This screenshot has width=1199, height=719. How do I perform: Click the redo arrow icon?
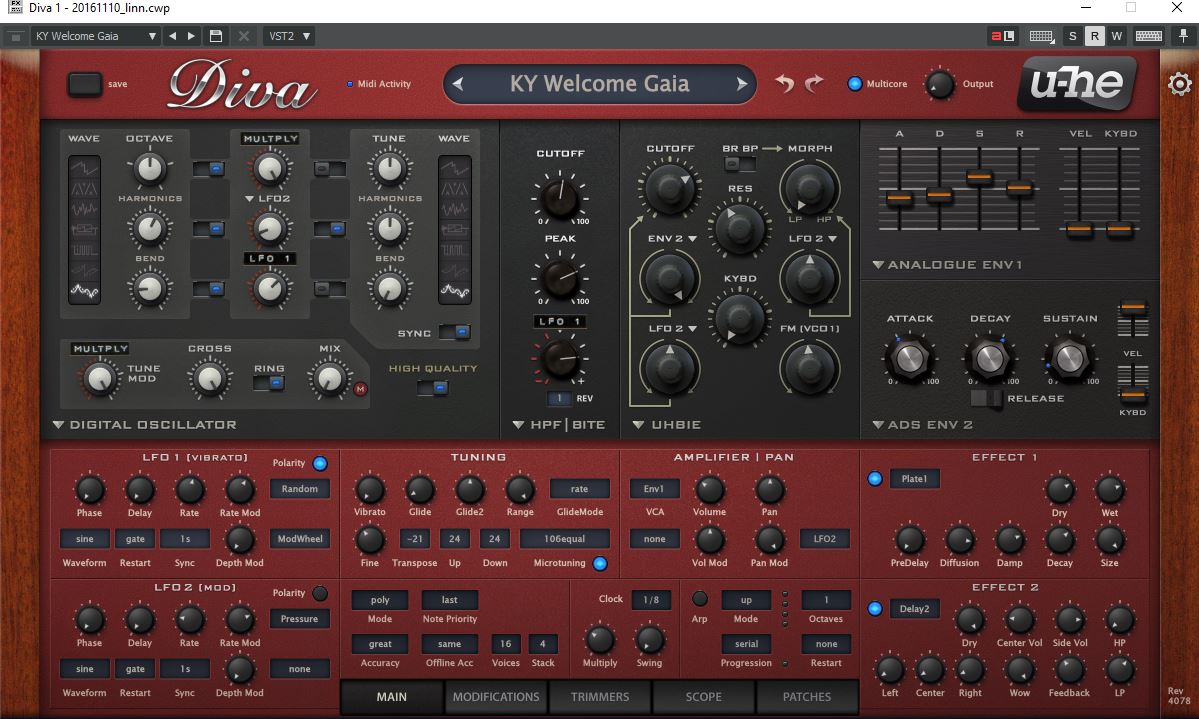click(814, 83)
